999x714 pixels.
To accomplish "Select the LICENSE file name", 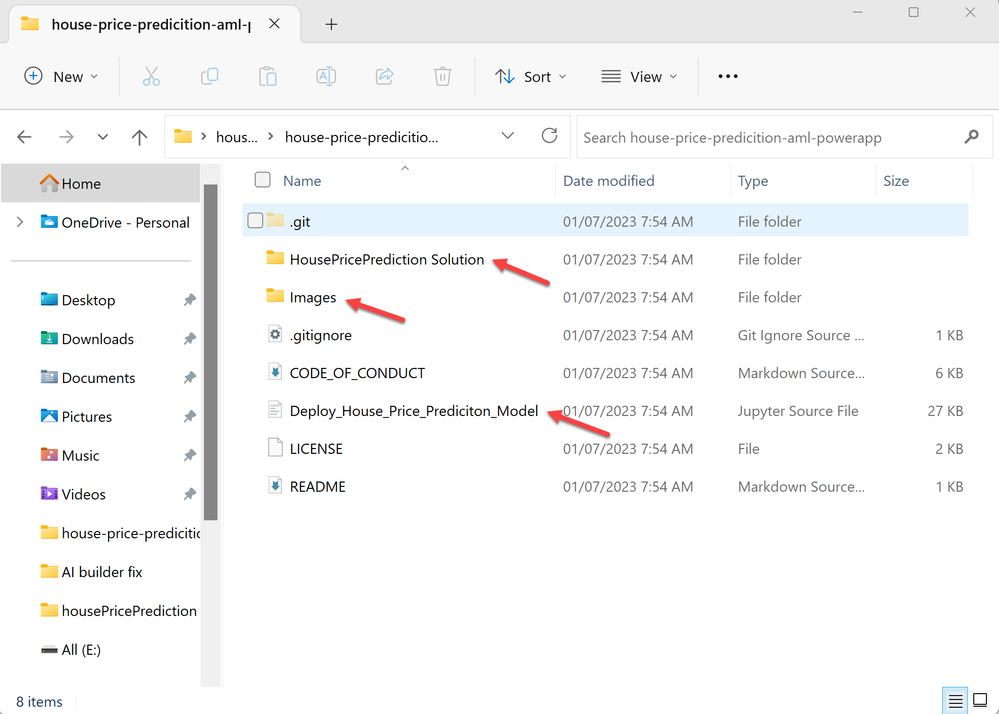I will pyautogui.click(x=316, y=448).
